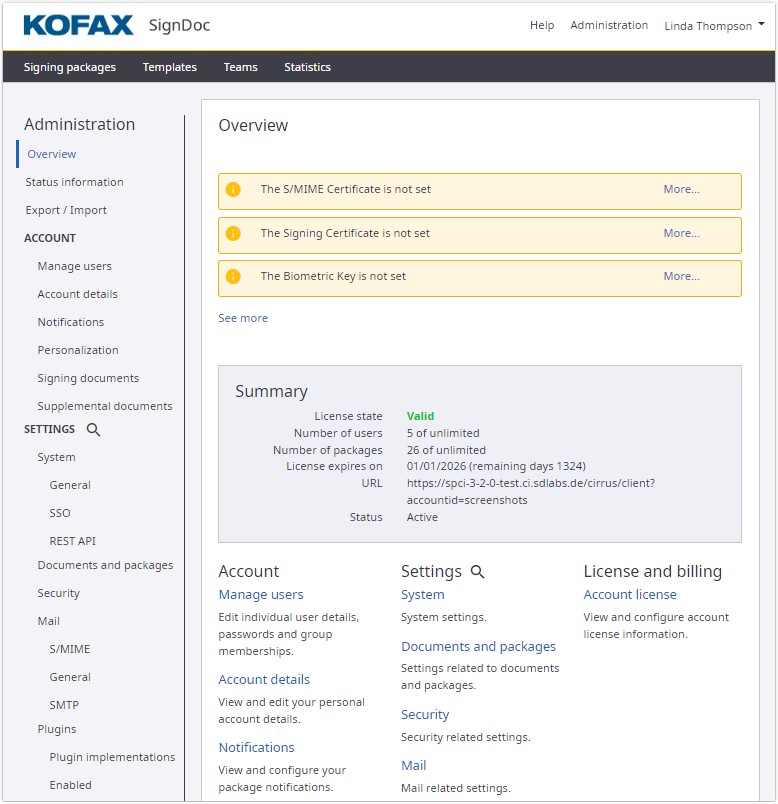Screen dimensions: 778x804
Task: Open Manage users link under Account section
Action: 261,595
